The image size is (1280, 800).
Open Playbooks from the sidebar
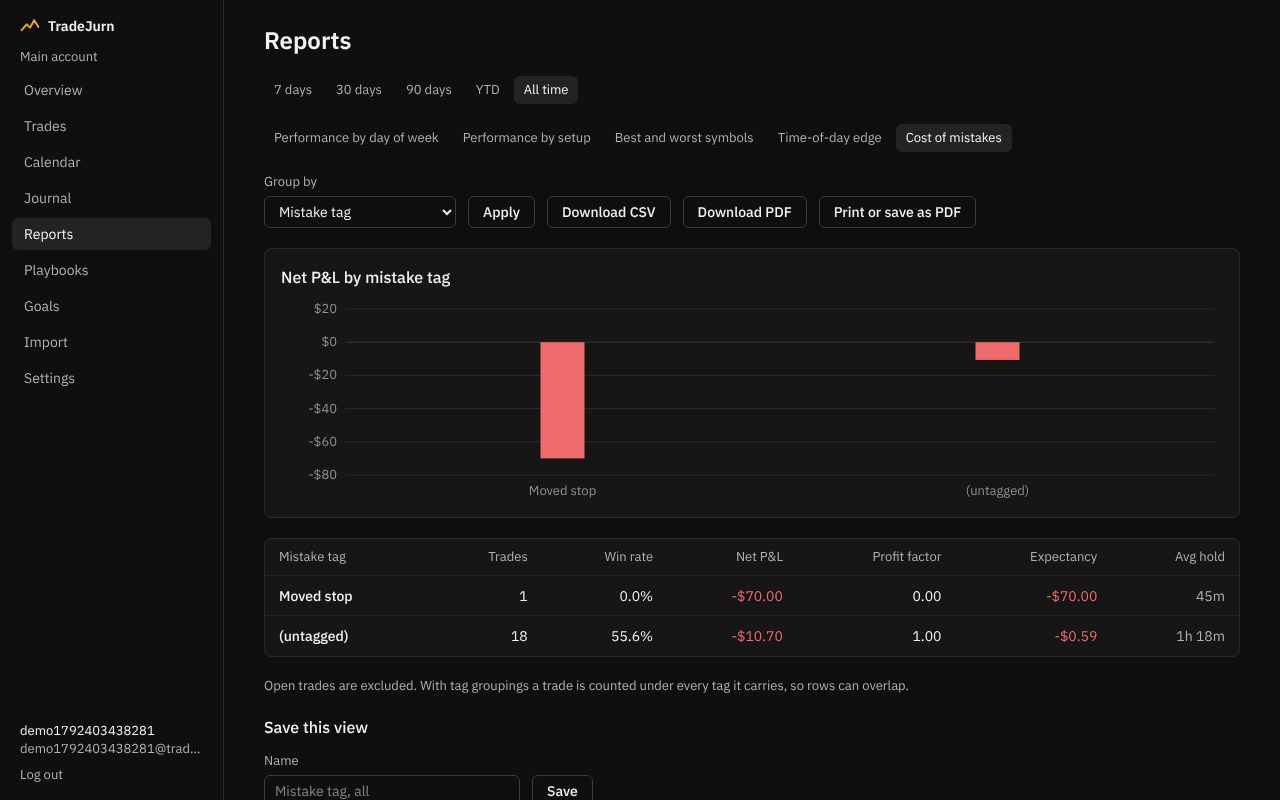pyautogui.click(x=111, y=270)
